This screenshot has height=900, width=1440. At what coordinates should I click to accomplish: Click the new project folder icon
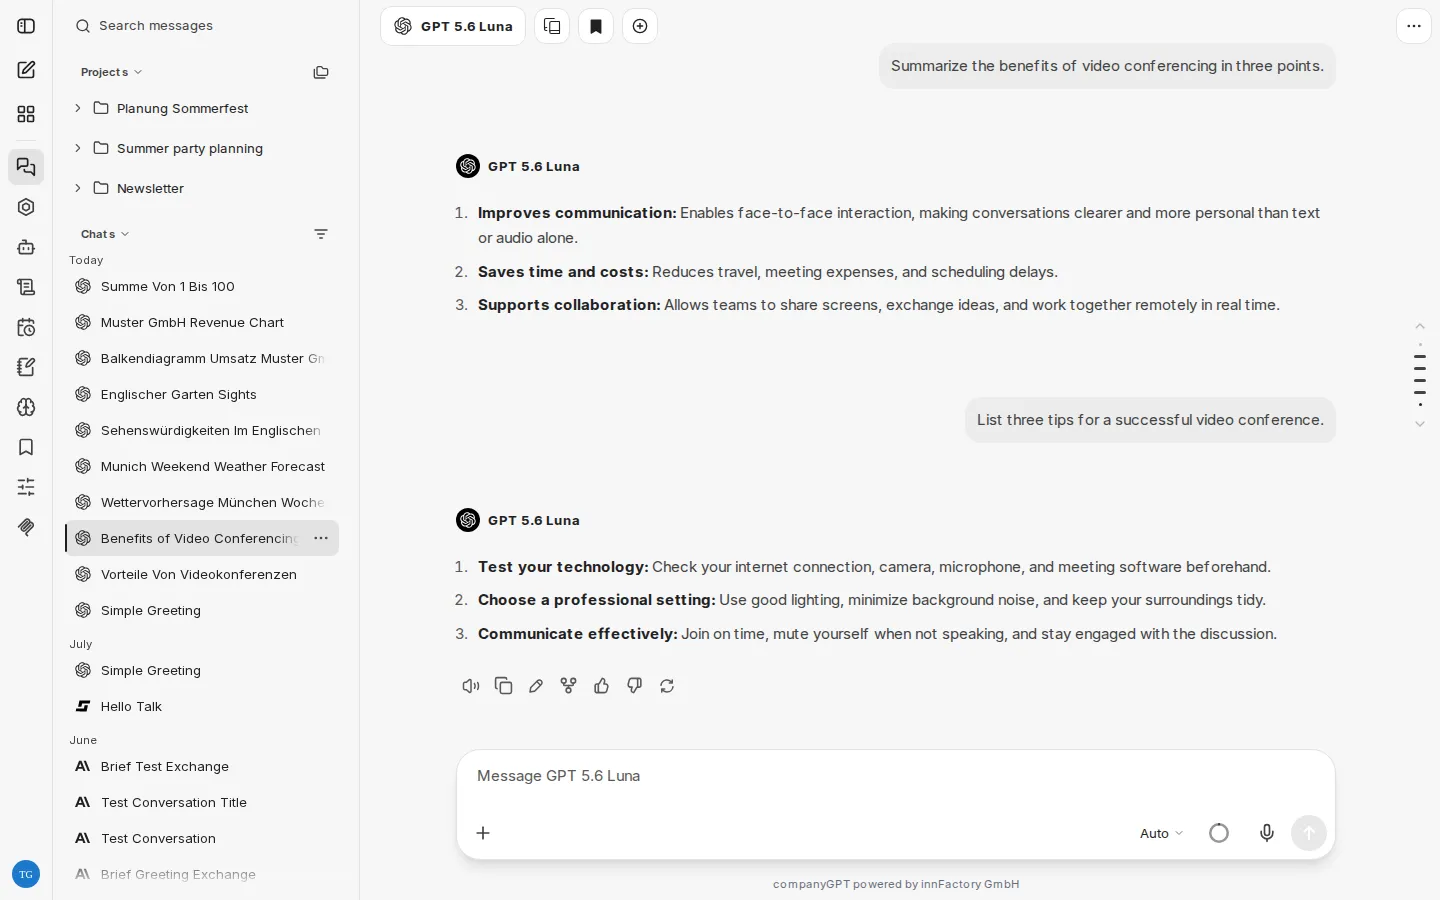click(321, 72)
